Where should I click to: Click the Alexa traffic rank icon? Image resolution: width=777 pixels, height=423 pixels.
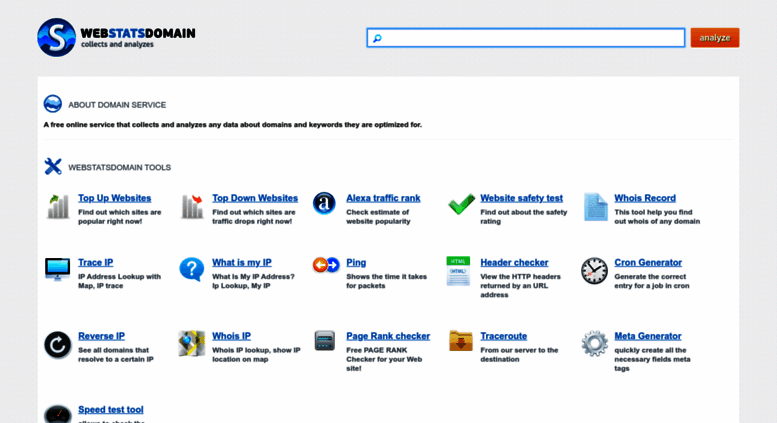click(324, 204)
